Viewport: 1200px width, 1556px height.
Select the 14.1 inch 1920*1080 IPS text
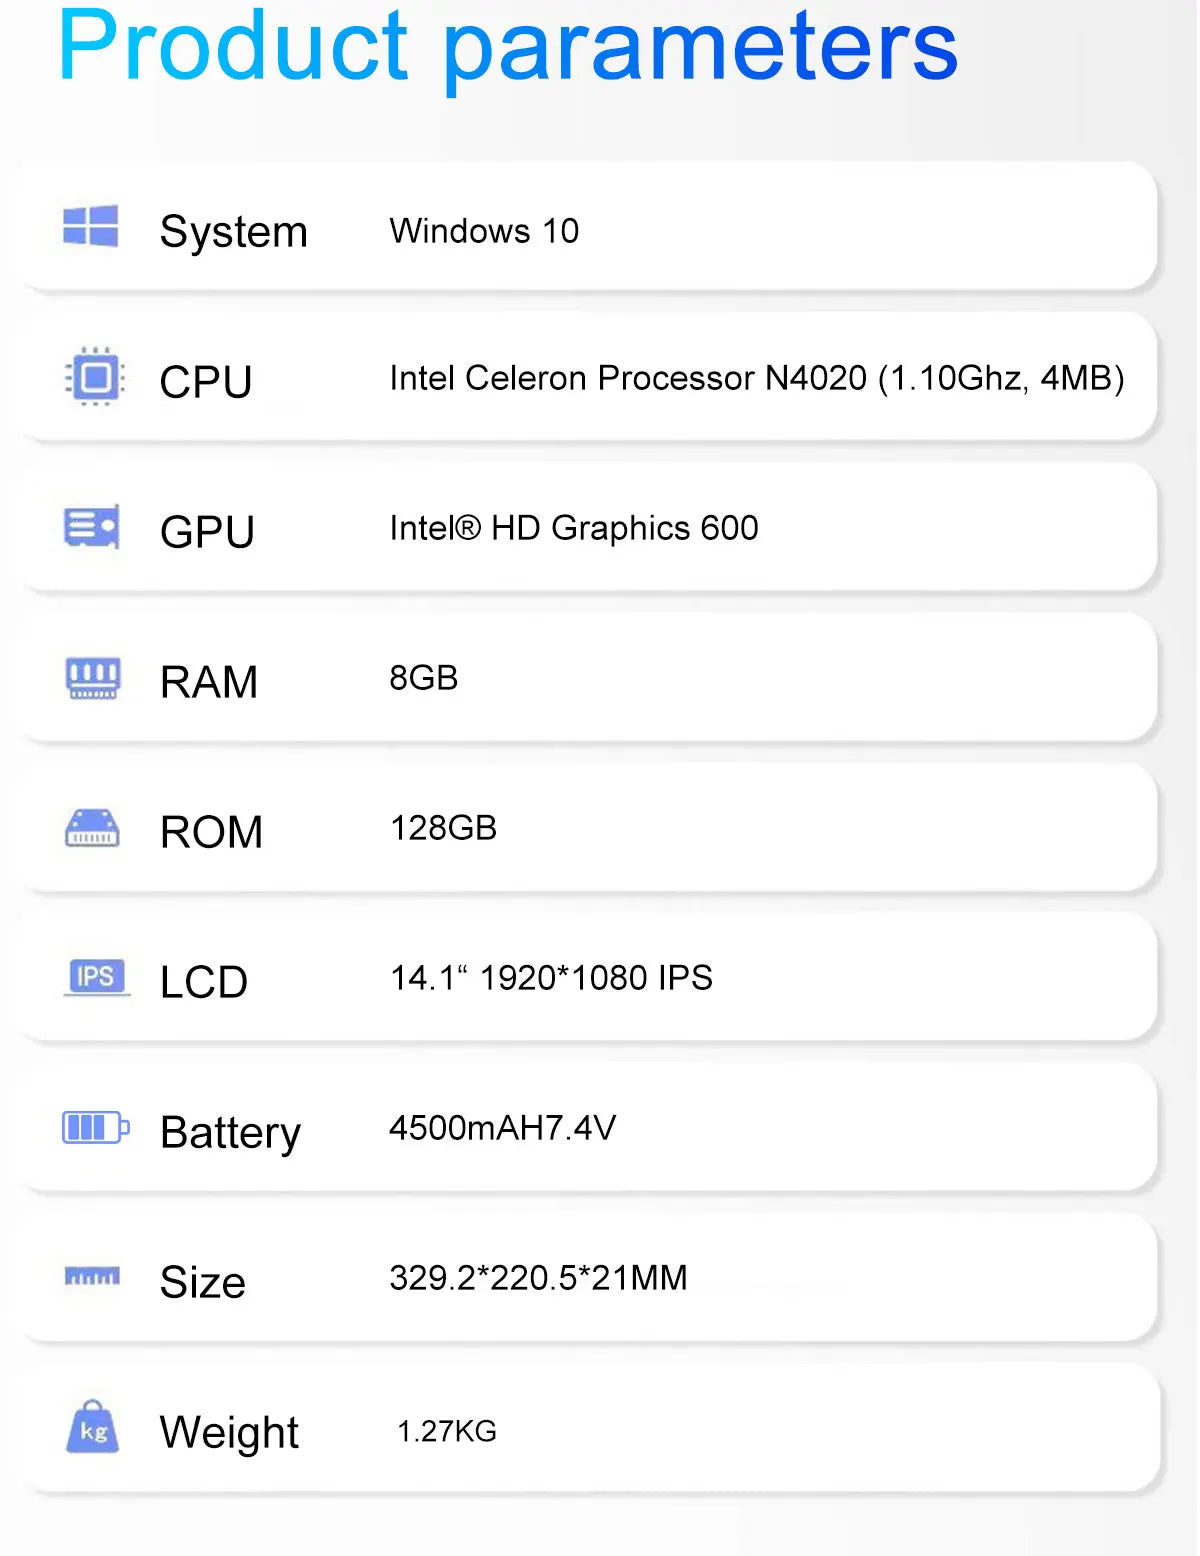(552, 979)
